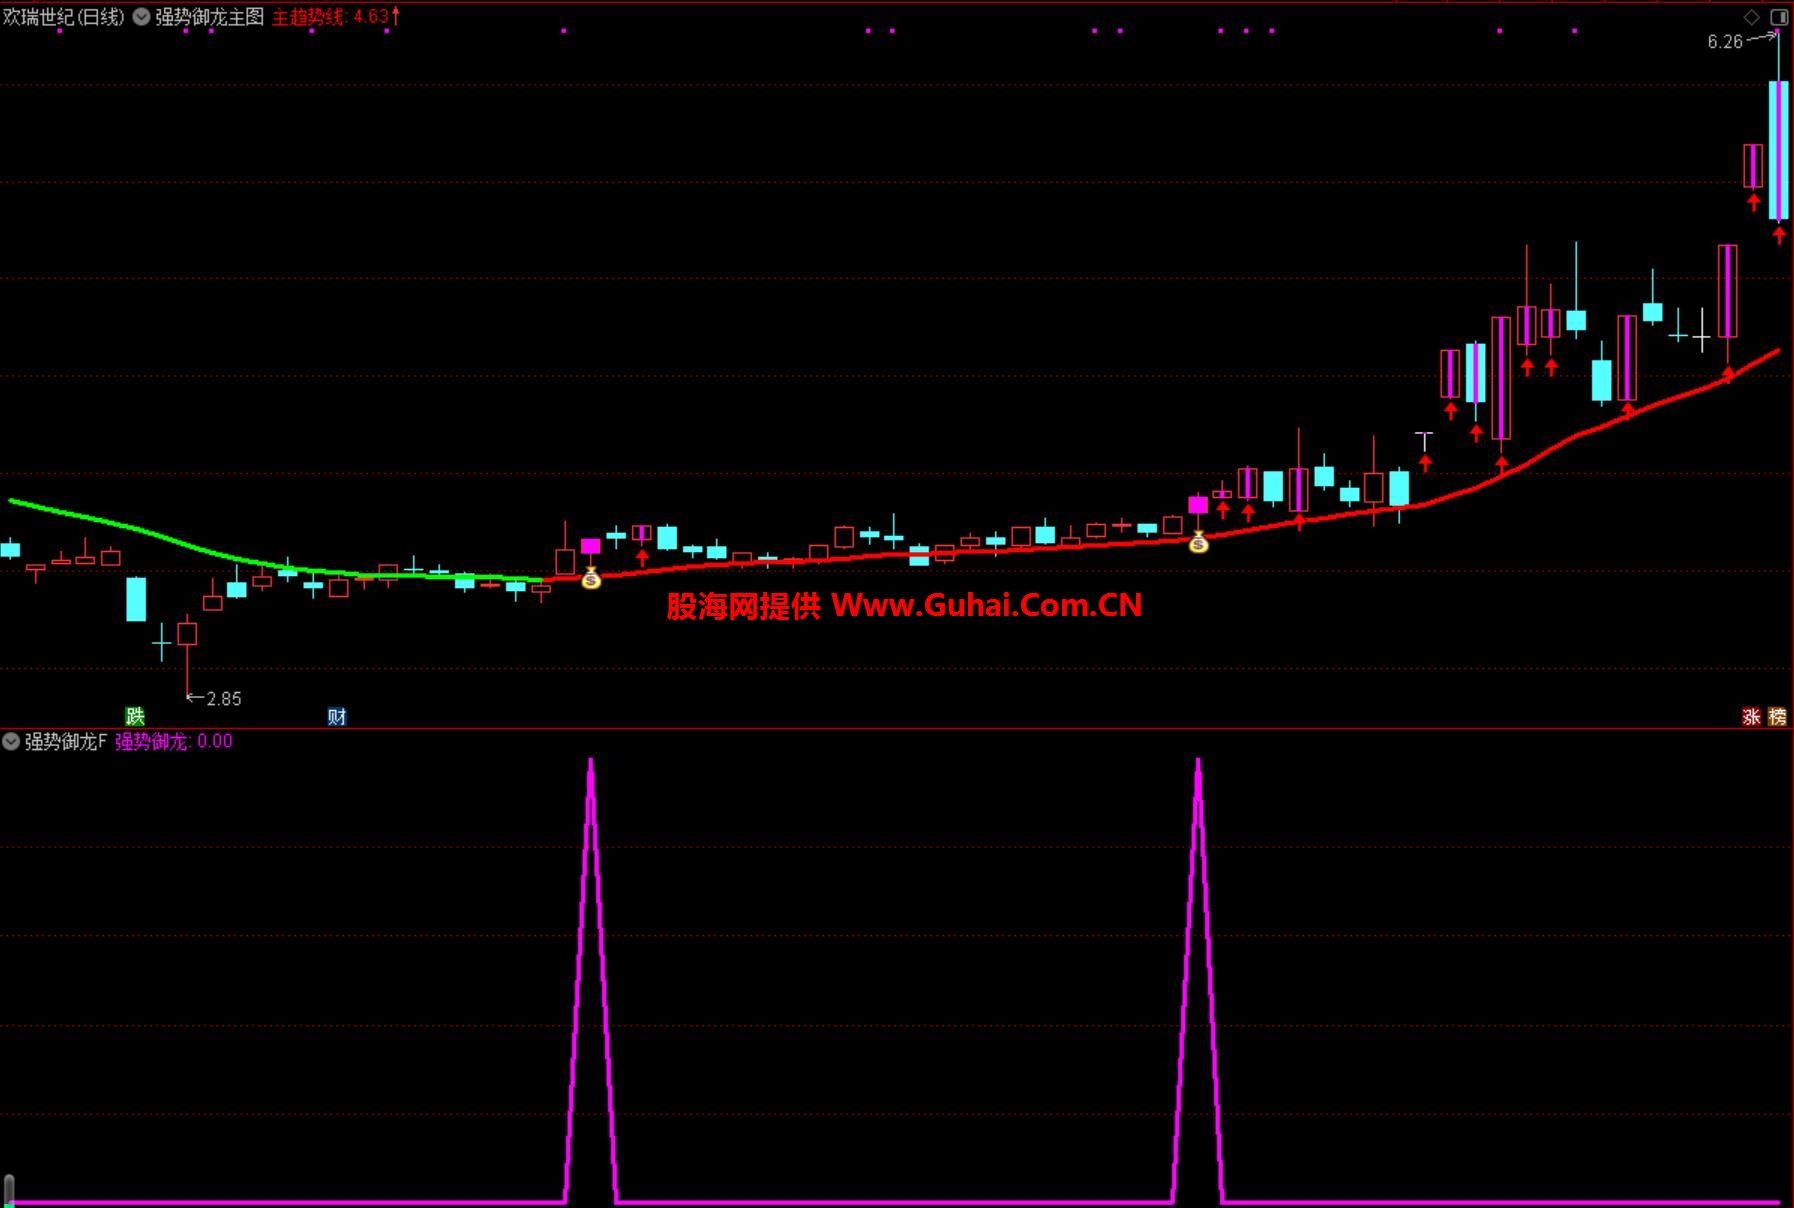Click the 6.26 high price label
Image resolution: width=1794 pixels, height=1208 pixels.
pos(1725,41)
